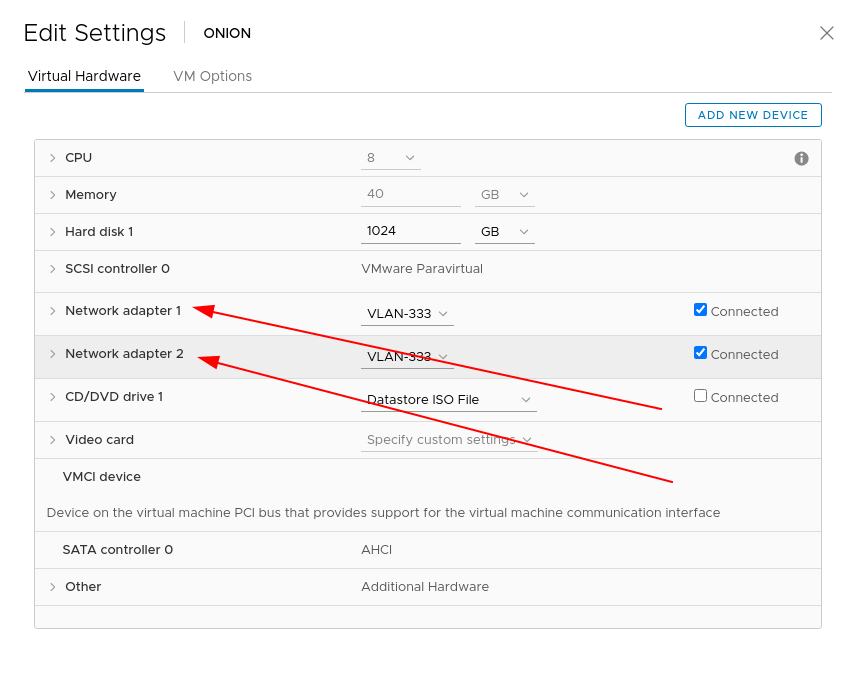This screenshot has height=692, width=845.
Task: Expand the Other hardware row
Action: coord(52,587)
